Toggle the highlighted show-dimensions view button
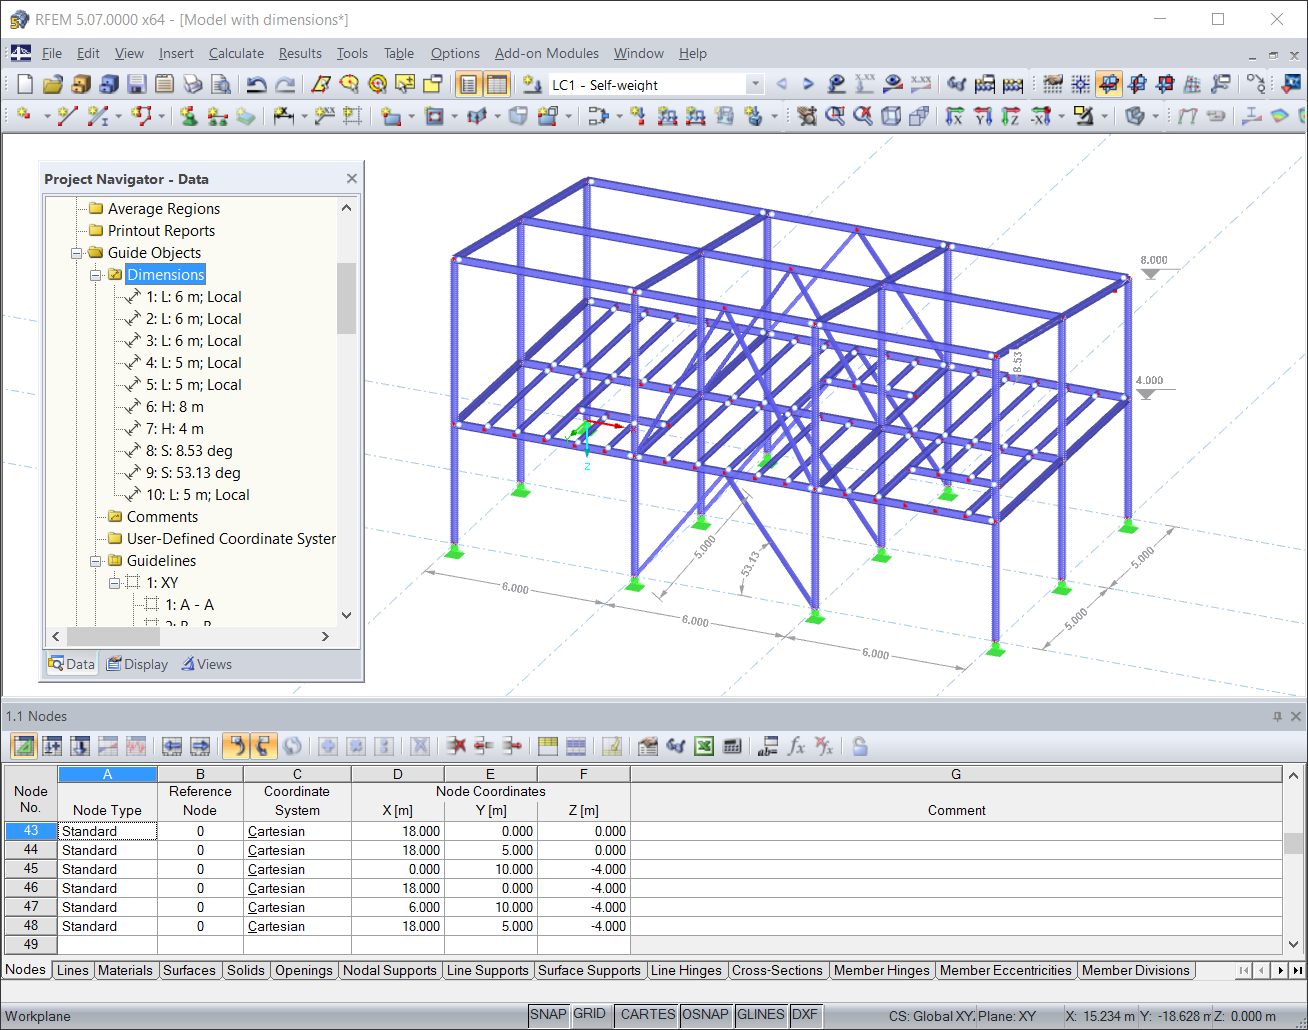The image size is (1308, 1030). [1108, 85]
